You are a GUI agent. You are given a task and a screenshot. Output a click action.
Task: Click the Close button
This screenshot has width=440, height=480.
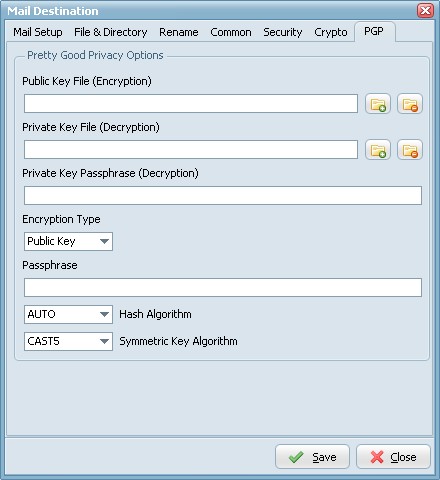pyautogui.click(x=393, y=457)
